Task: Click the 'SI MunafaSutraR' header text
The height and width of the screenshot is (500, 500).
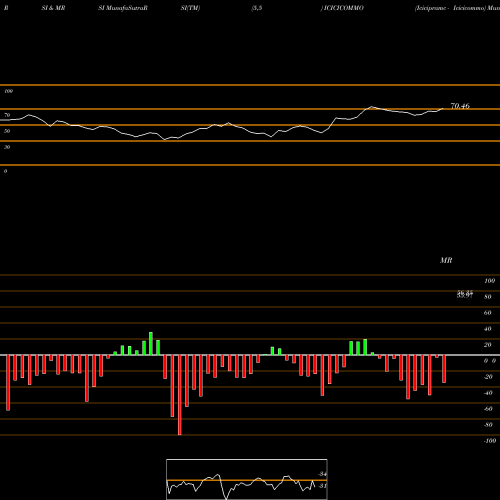Action: pos(123,8)
